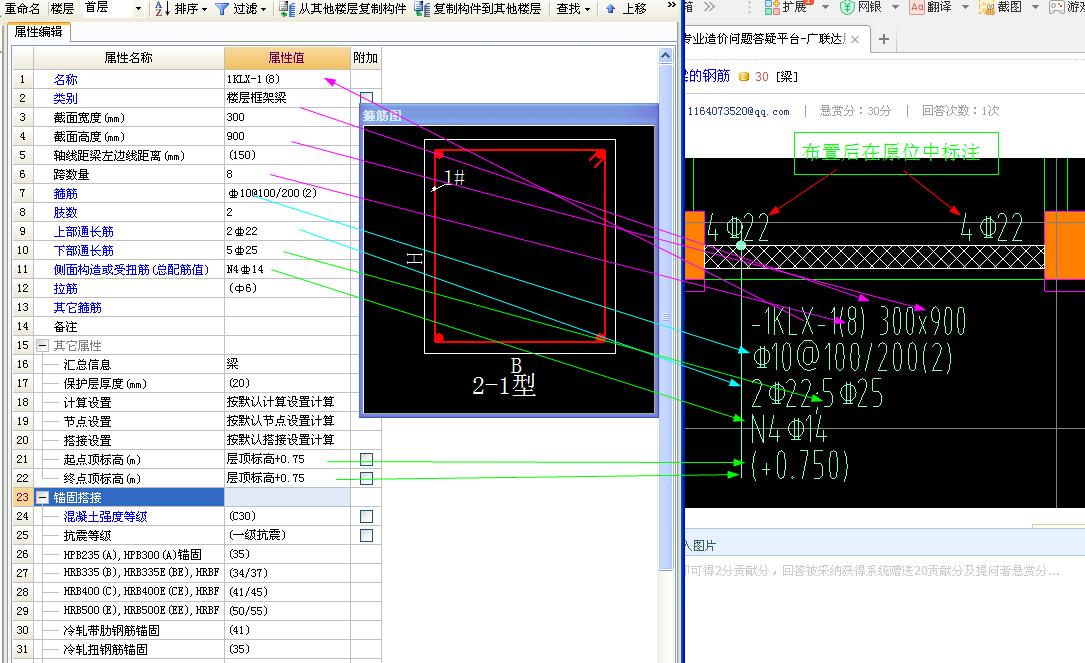This screenshot has height=663, width=1085.
Task: Click the property grid scrollbar up arrow
Action: pyautogui.click(x=665, y=56)
